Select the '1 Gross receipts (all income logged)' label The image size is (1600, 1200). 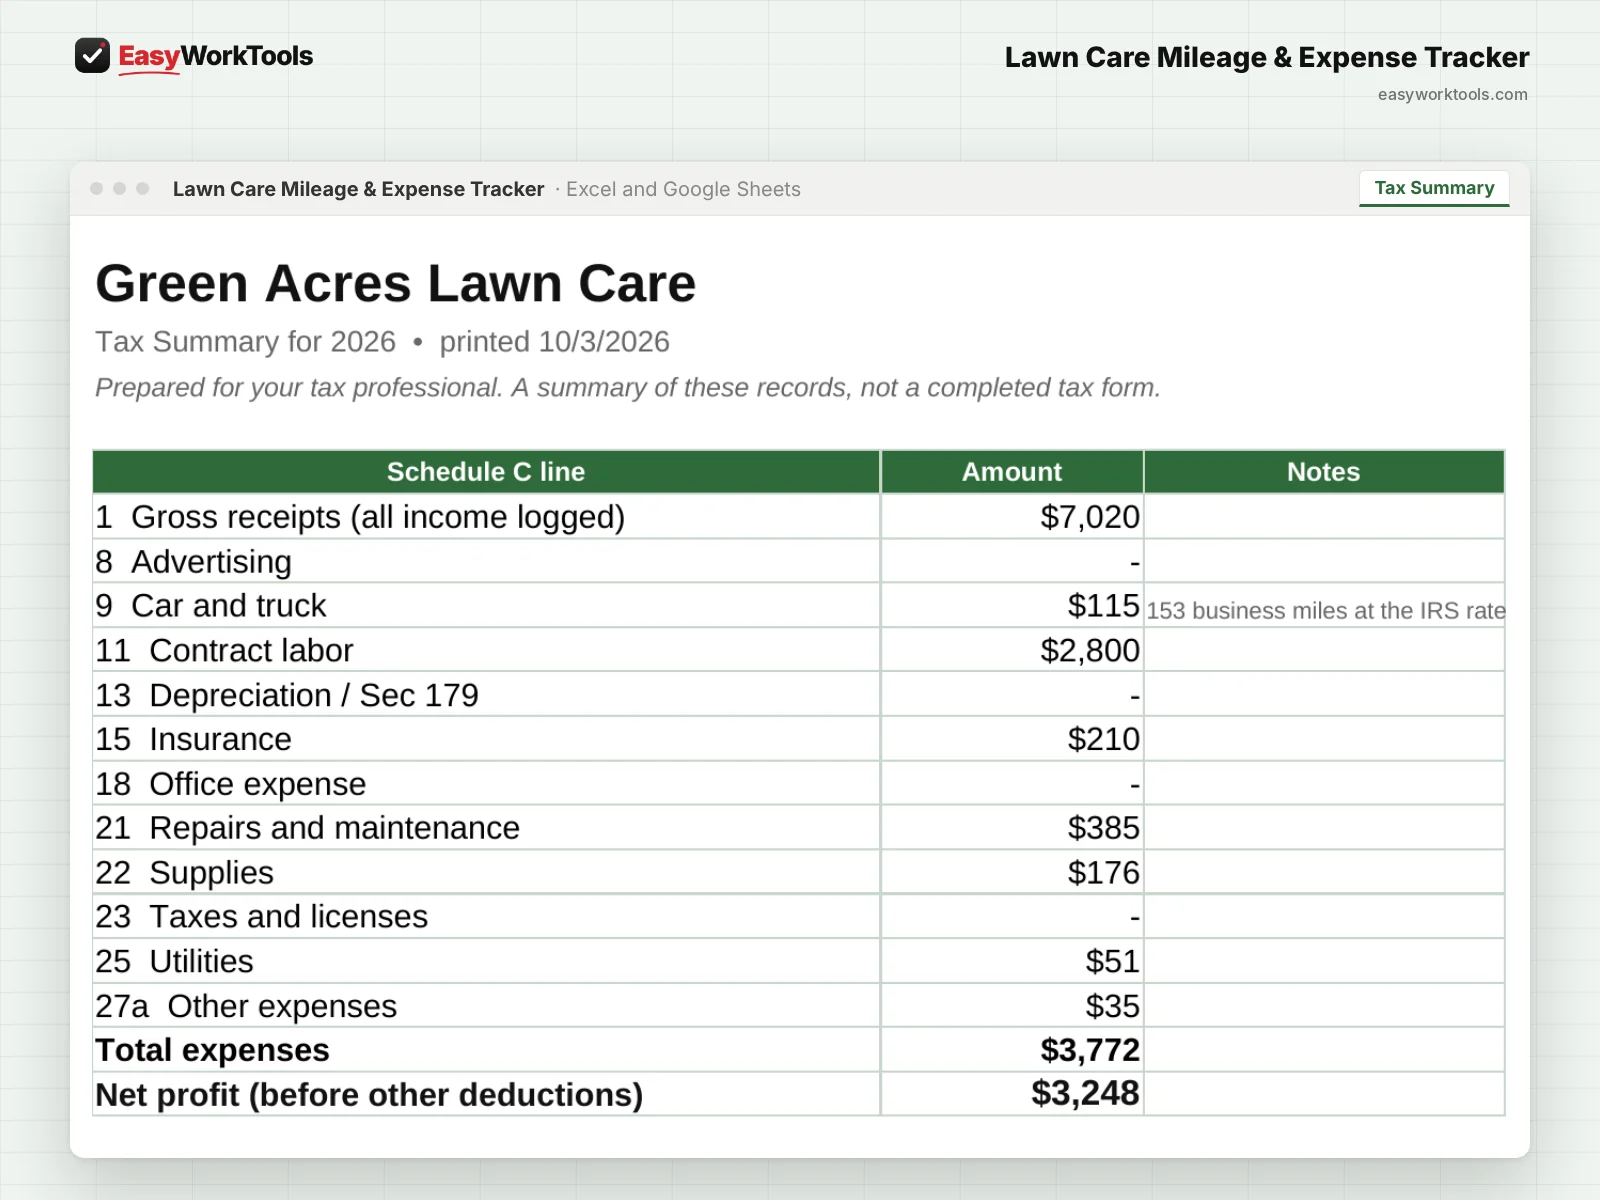coord(360,517)
